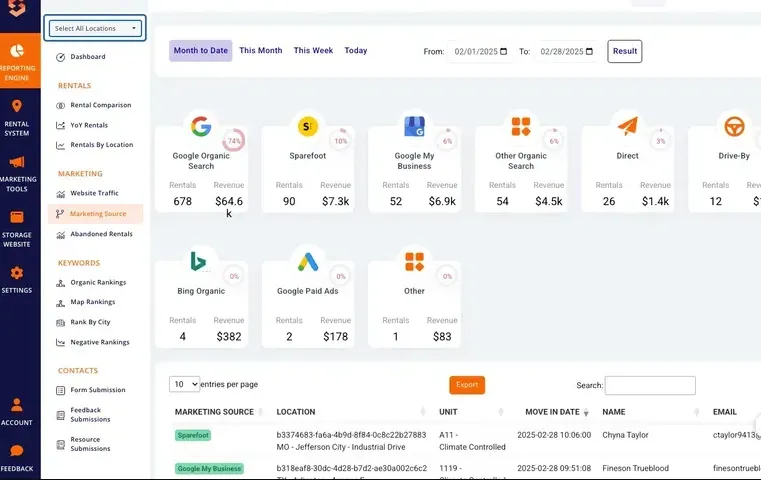Click the Search input field

coord(650,385)
